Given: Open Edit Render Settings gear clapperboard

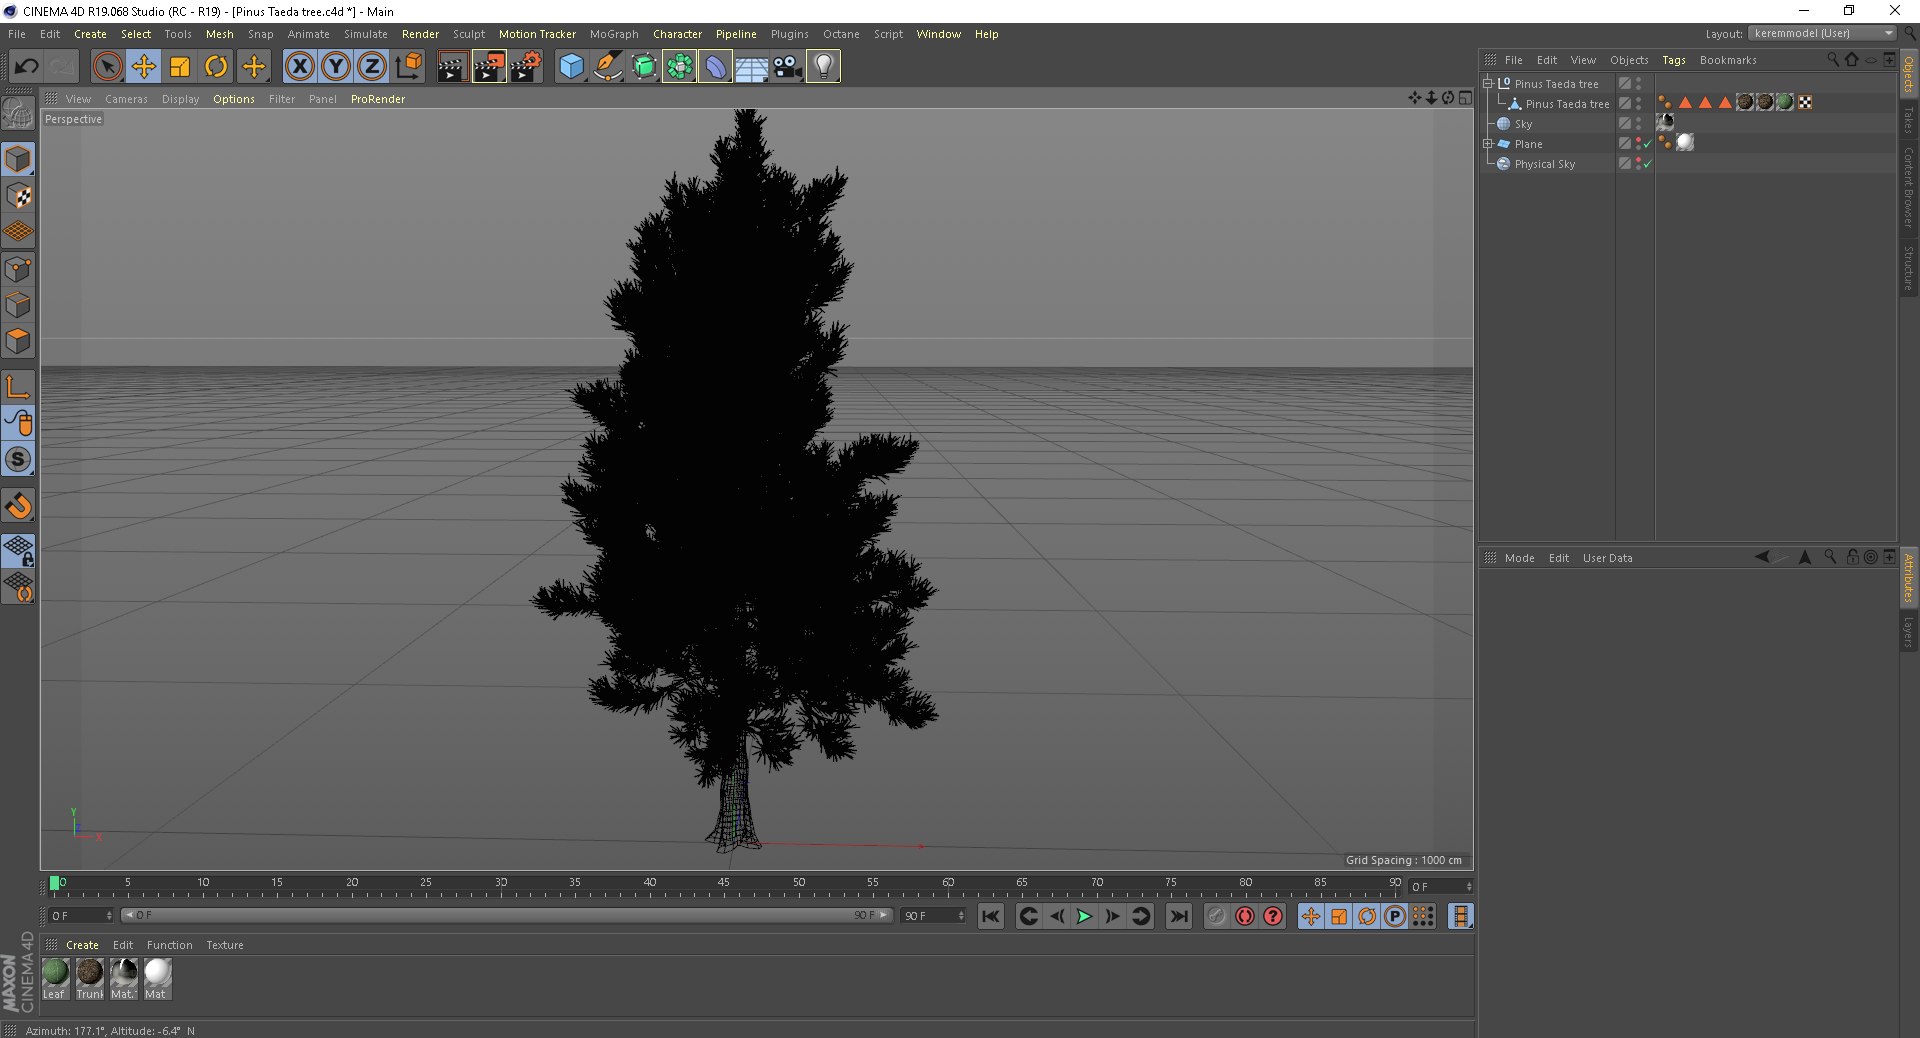Looking at the screenshot, I should 526,67.
